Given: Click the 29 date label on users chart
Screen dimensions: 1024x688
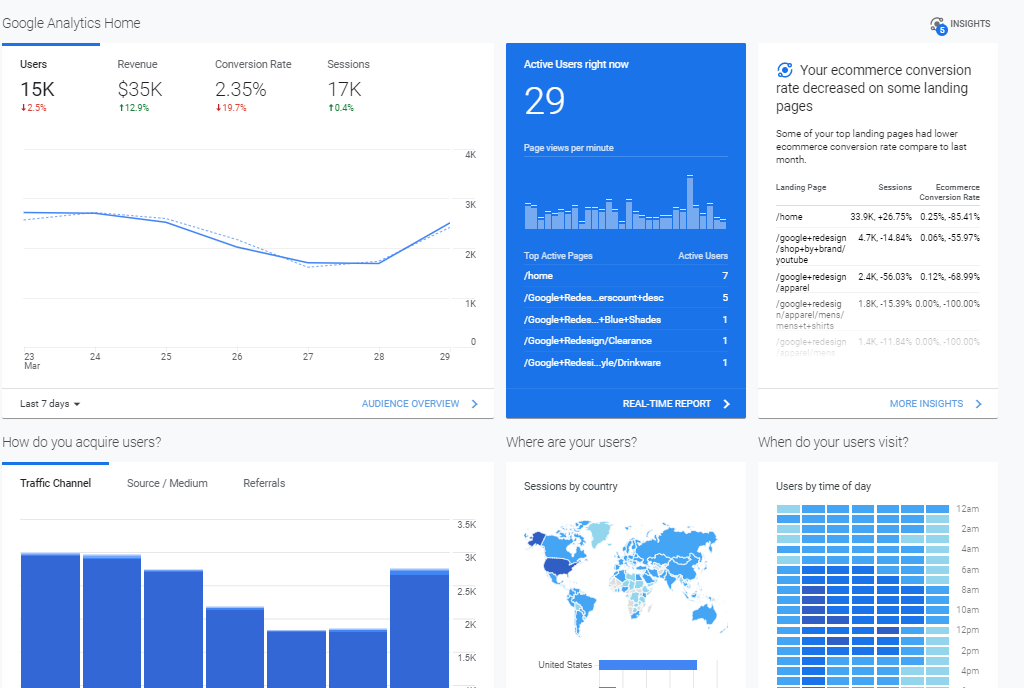Looking at the screenshot, I should point(445,356).
